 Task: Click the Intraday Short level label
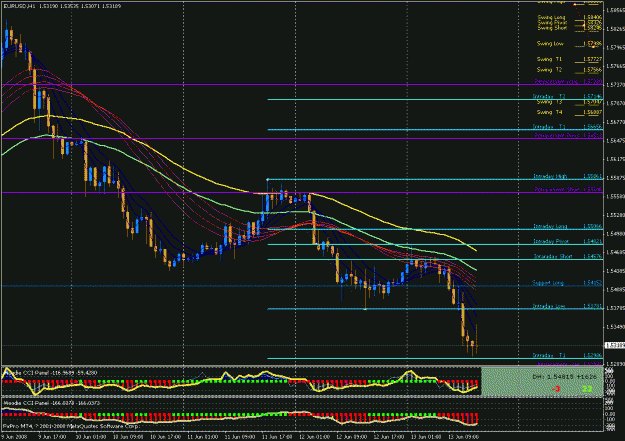553,257
